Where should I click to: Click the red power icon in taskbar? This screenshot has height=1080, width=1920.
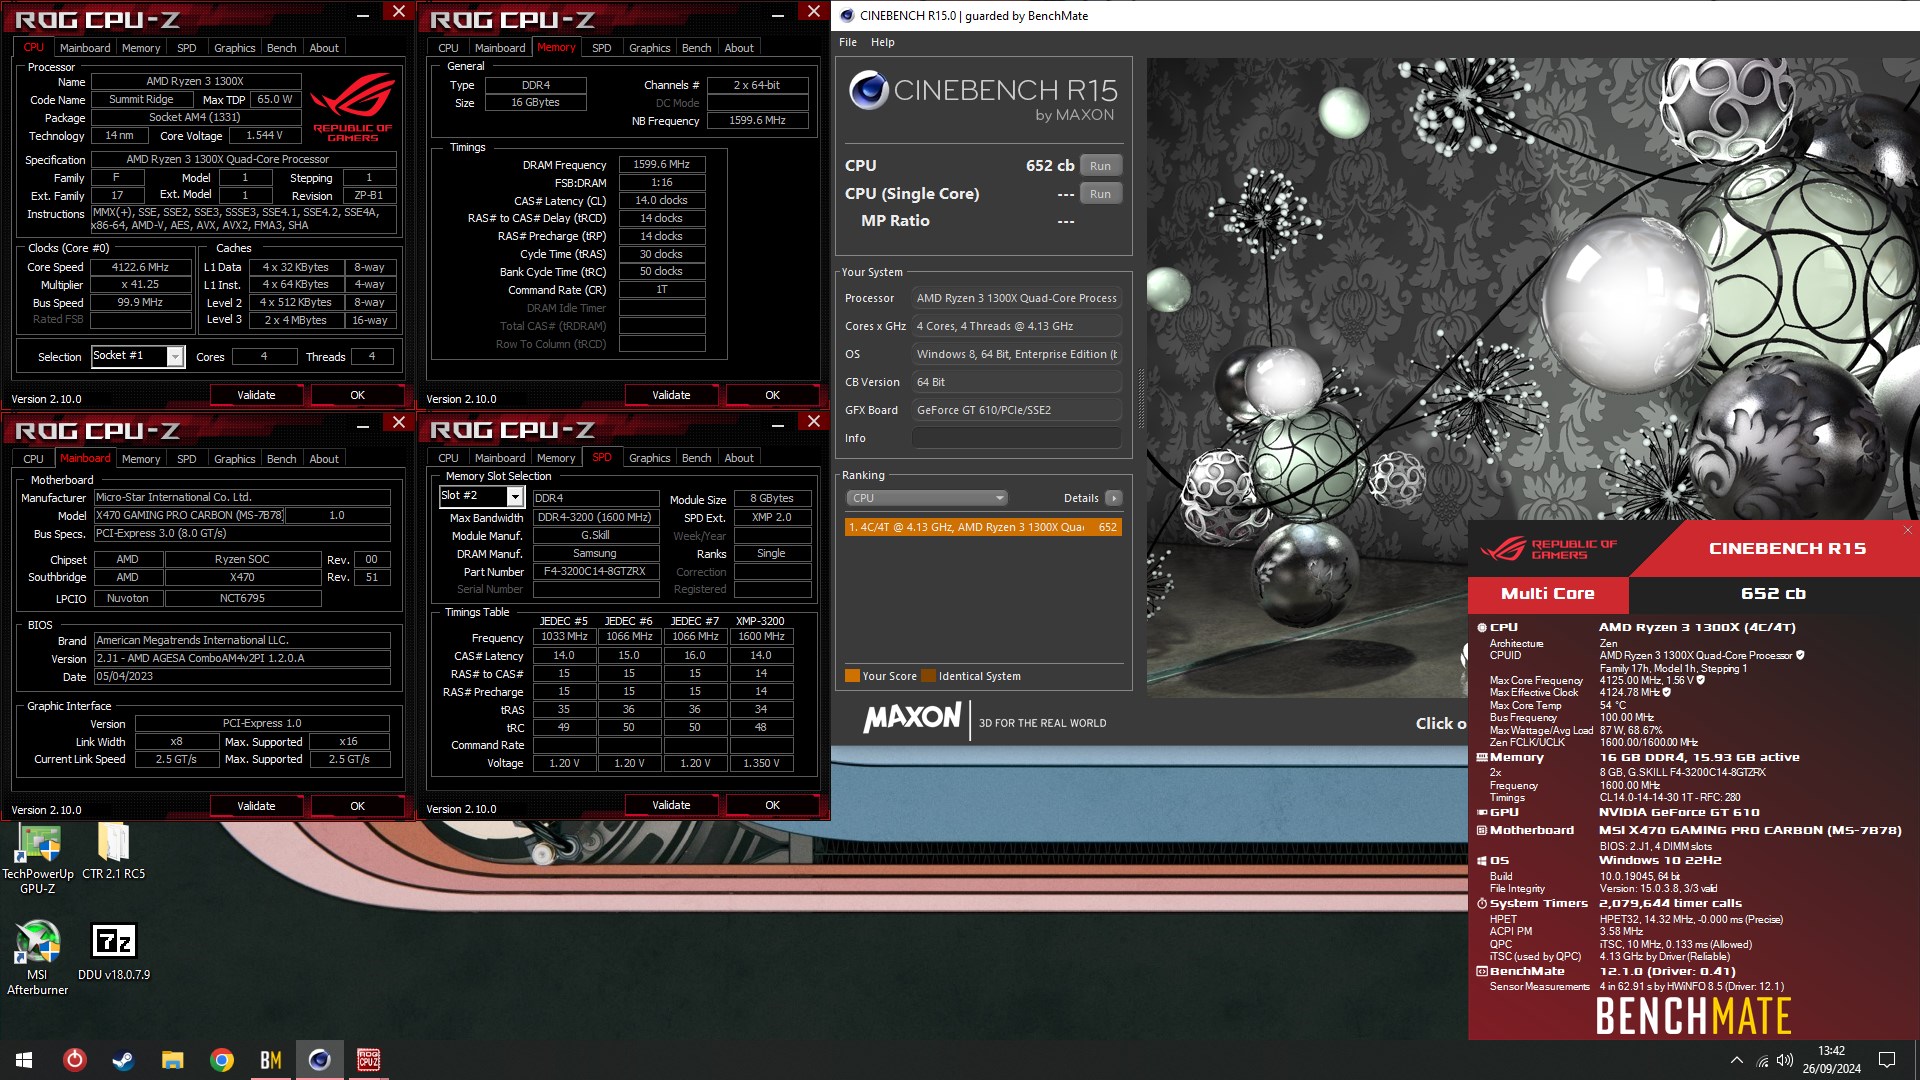tap(74, 1060)
